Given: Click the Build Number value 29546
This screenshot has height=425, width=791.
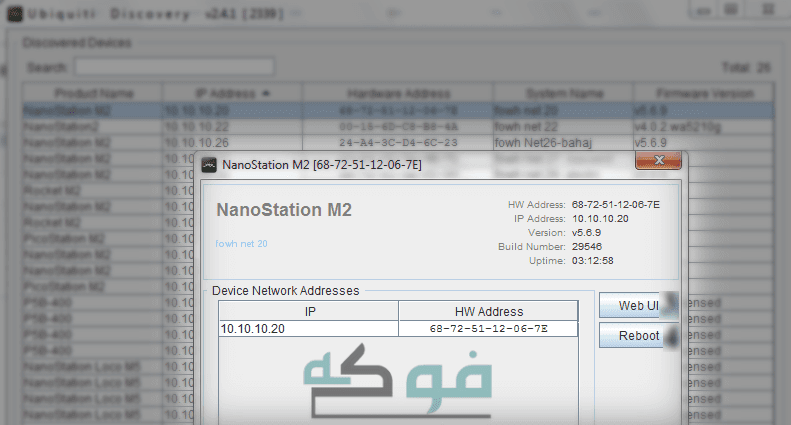Looking at the screenshot, I should tap(587, 246).
